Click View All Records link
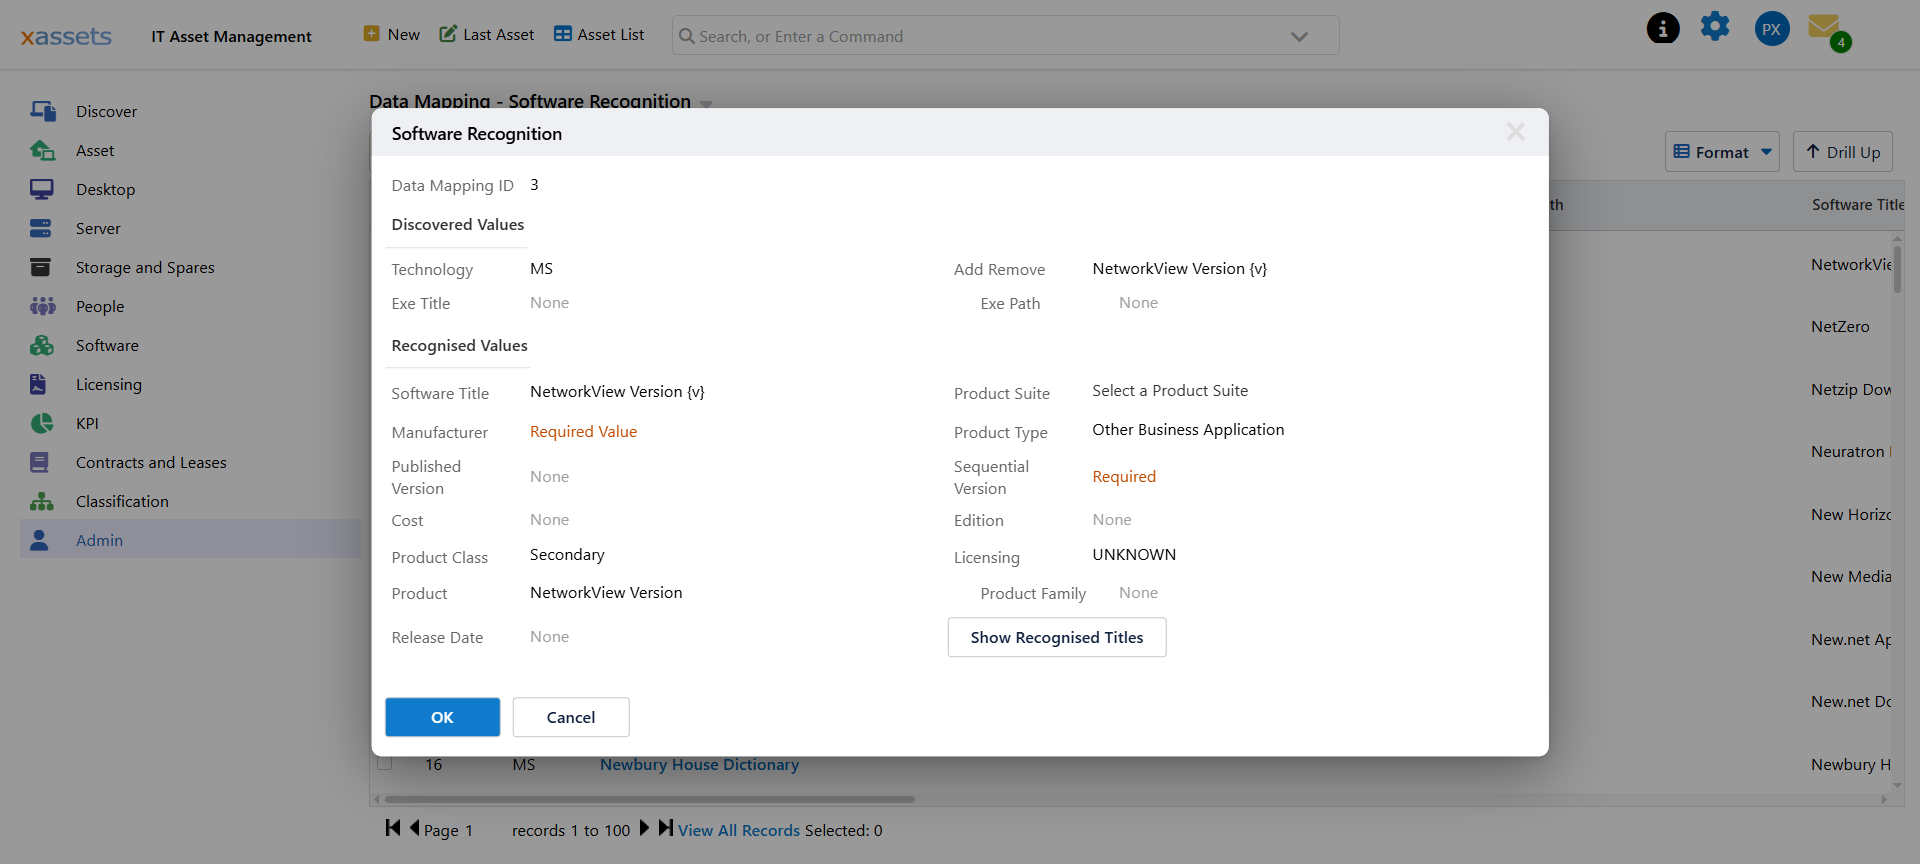Screen dimensions: 1920x864 (739, 830)
